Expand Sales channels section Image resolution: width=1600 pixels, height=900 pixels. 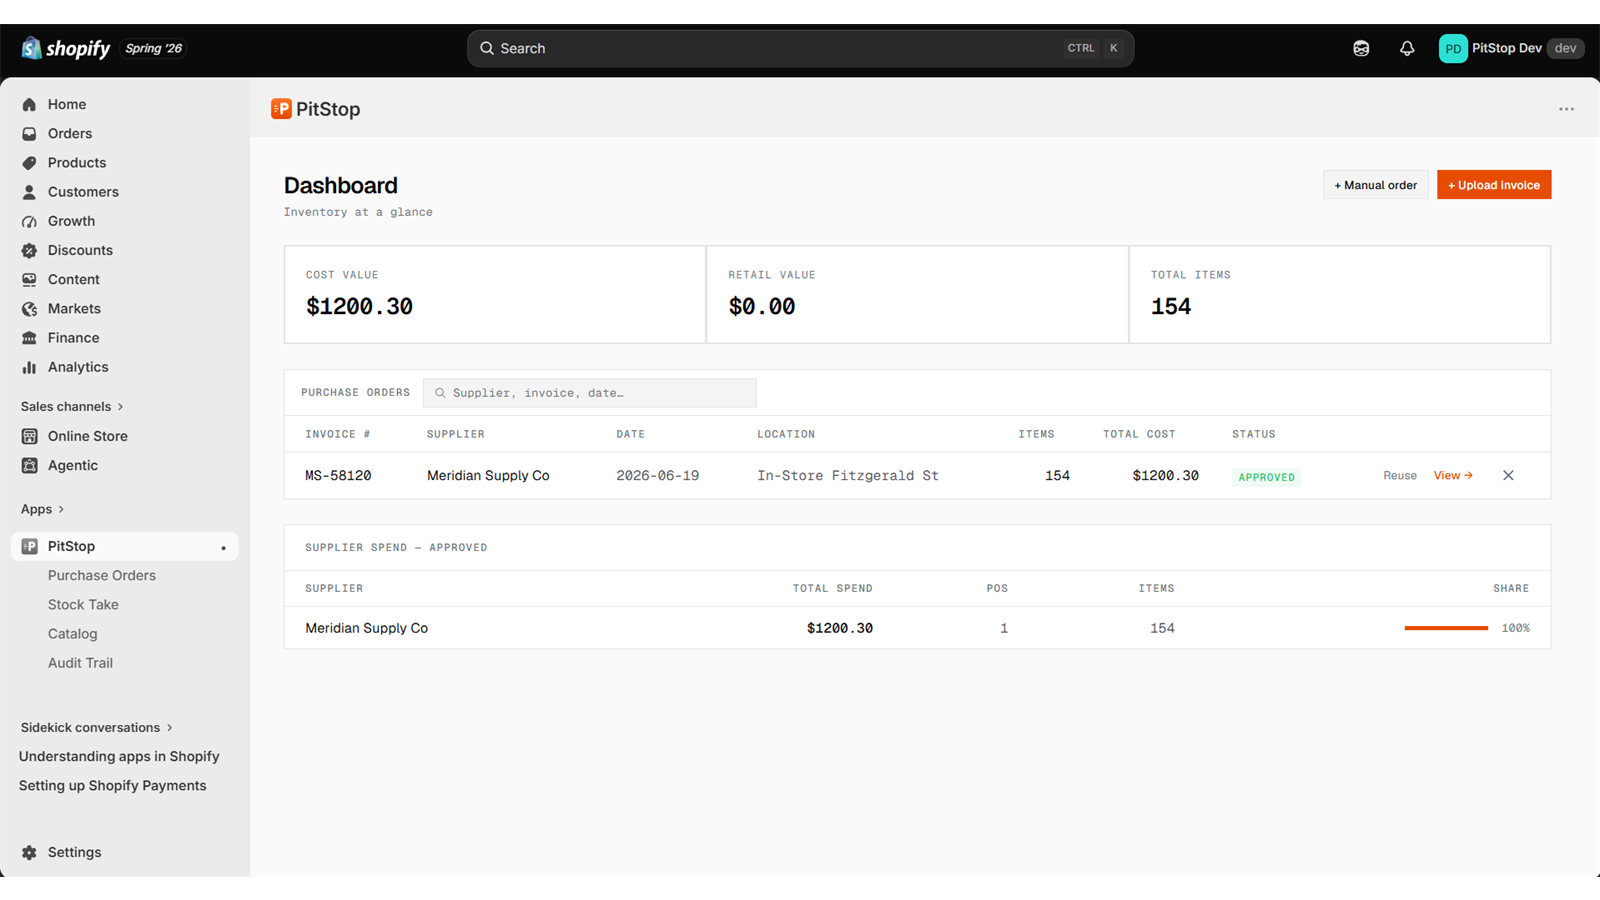tap(72, 406)
